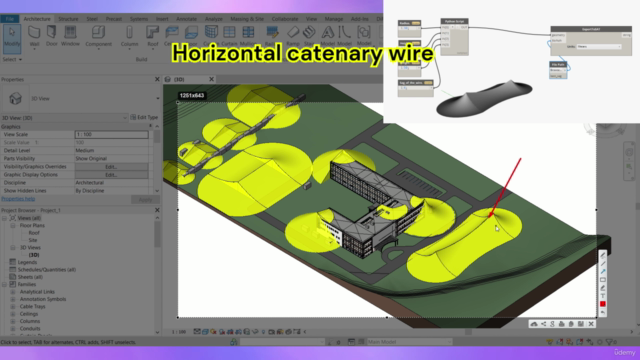Switch to the Structure ribbon tab

pos(68,19)
